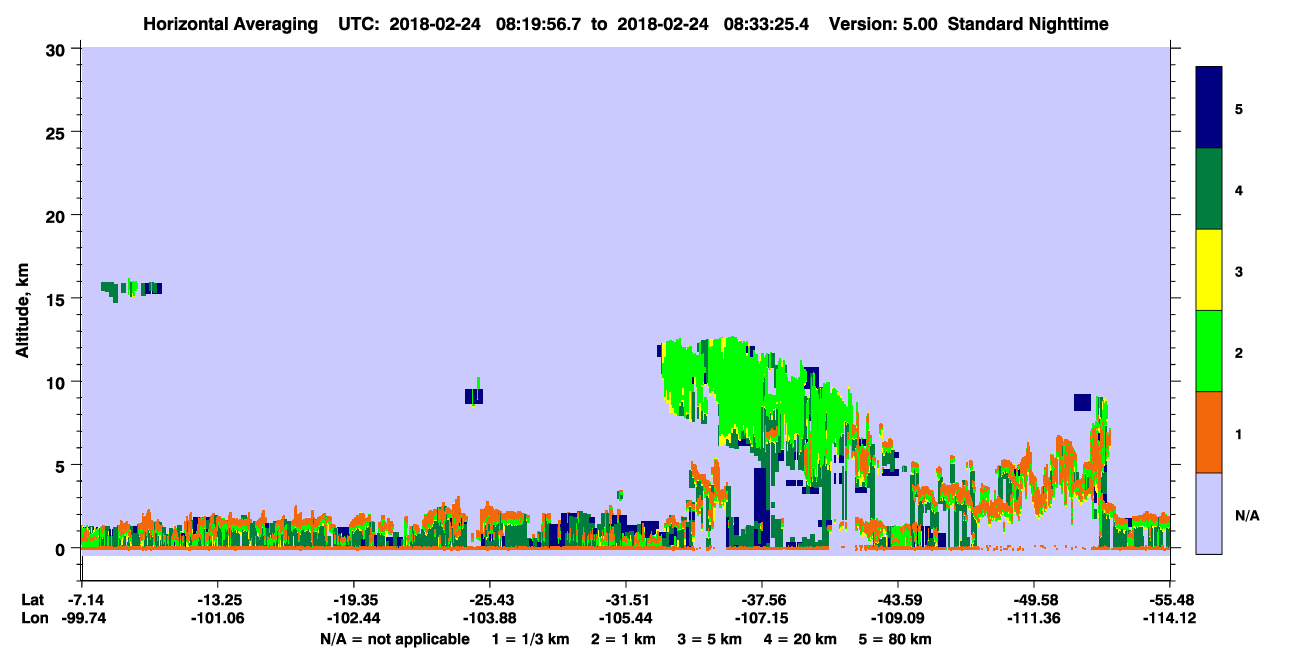Screen dimensions: 1300x667
Task: Click the latitude value -49.58
Action: pyautogui.click(x=1033, y=600)
